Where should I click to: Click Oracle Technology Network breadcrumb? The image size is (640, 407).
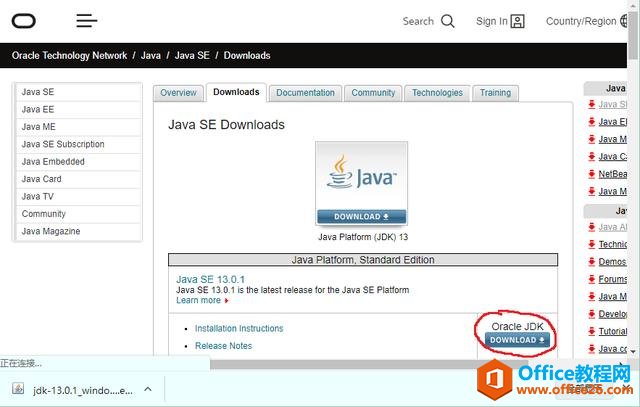(x=69, y=56)
